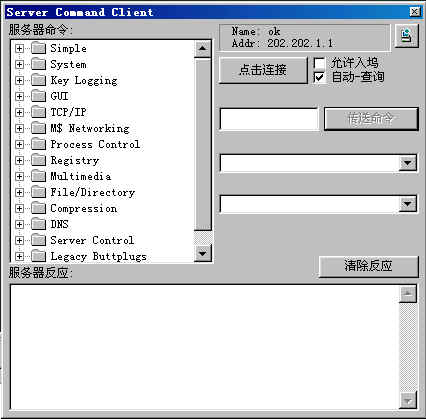Expand the GUI tree node
The height and width of the screenshot is (419, 426).
(x=19, y=97)
